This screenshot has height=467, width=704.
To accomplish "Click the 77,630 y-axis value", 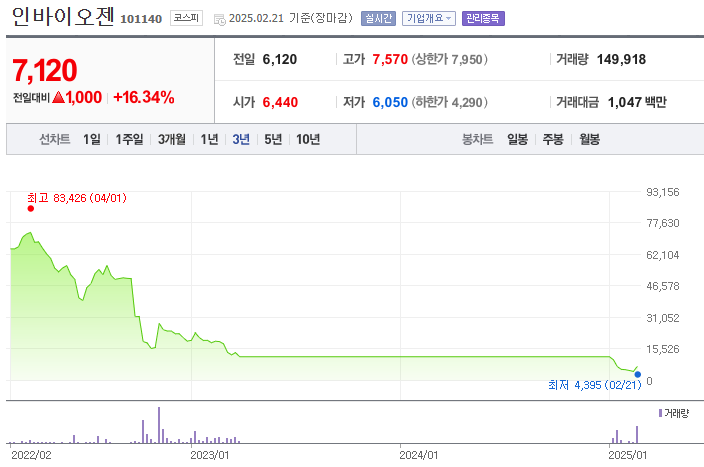I will (663, 223).
